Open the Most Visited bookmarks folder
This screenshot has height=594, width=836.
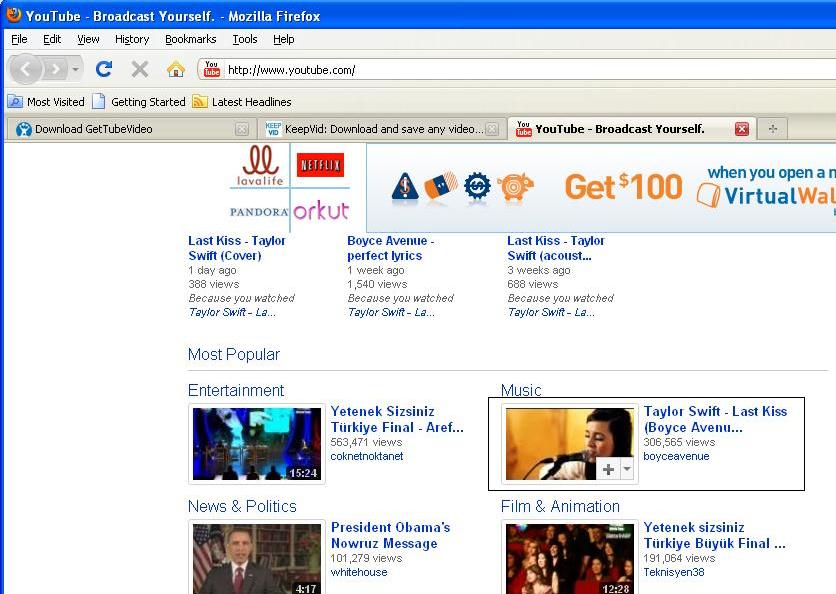[46, 101]
